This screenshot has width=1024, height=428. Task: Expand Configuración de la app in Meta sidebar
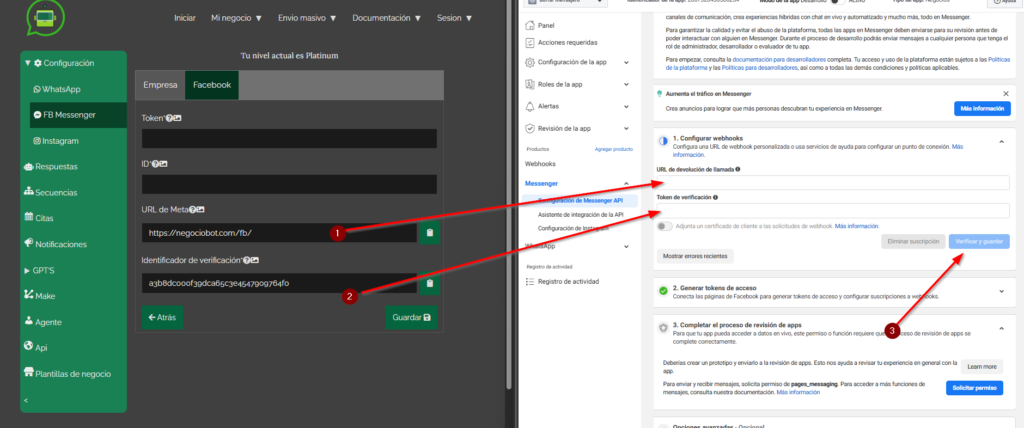pos(626,63)
